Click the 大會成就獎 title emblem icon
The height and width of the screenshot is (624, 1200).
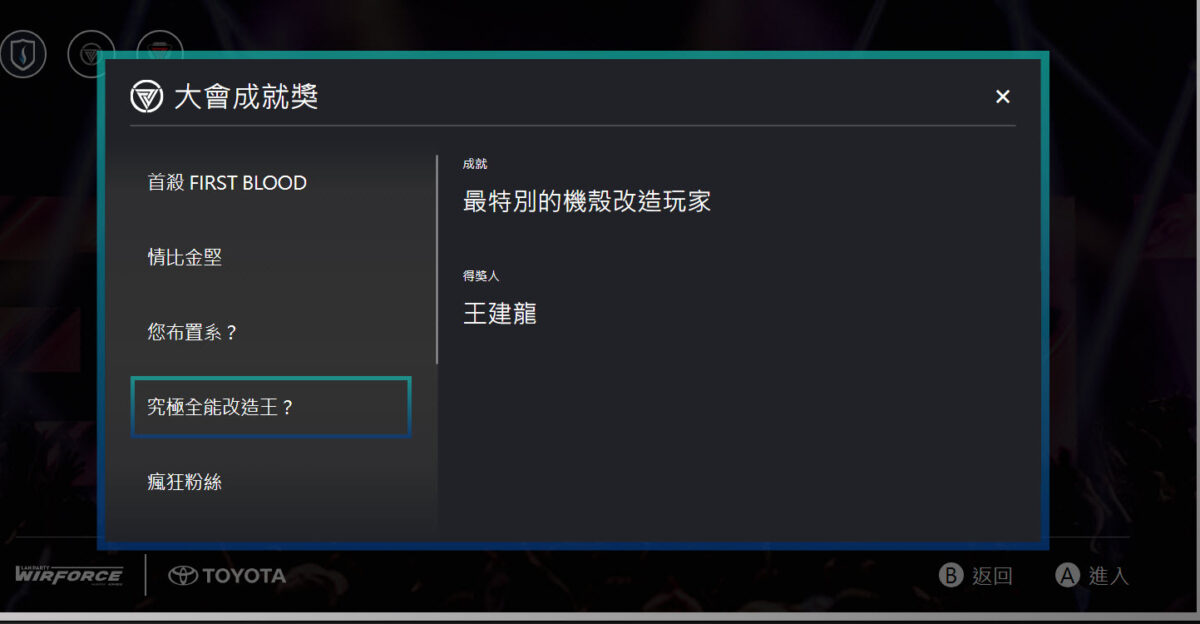pyautogui.click(x=147, y=97)
